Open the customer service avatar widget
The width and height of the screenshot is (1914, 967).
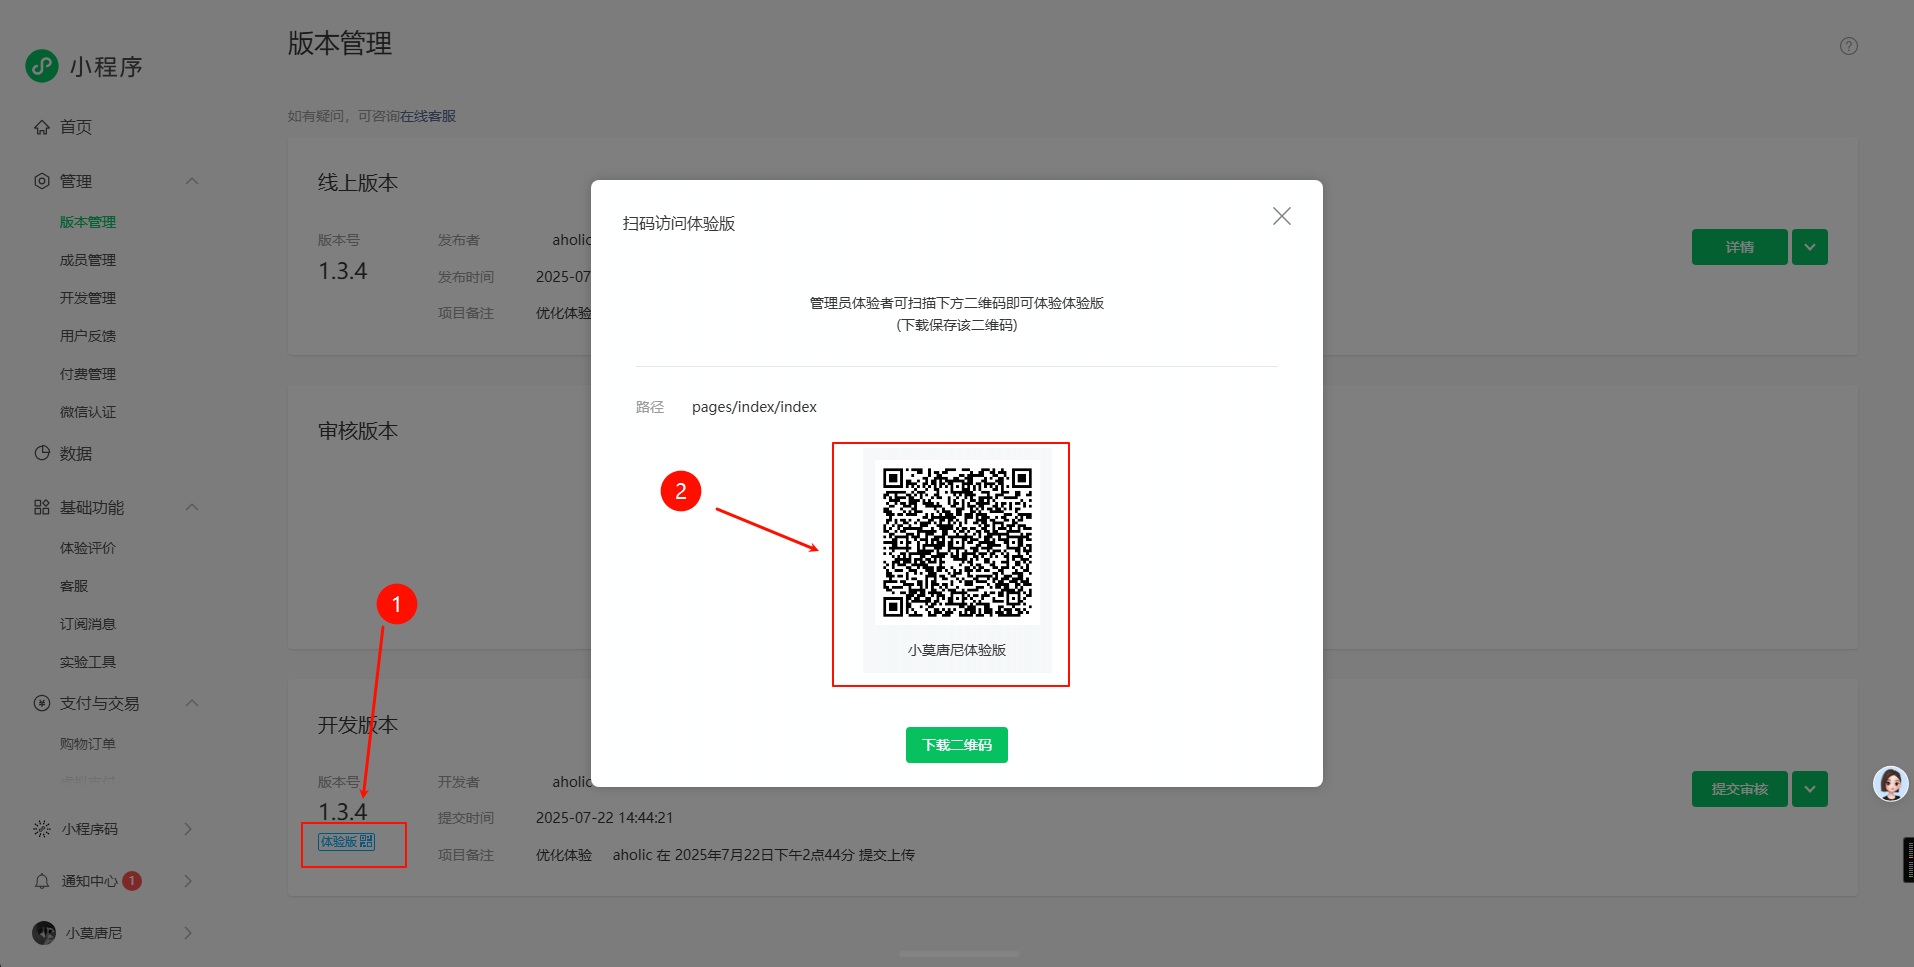(1891, 784)
